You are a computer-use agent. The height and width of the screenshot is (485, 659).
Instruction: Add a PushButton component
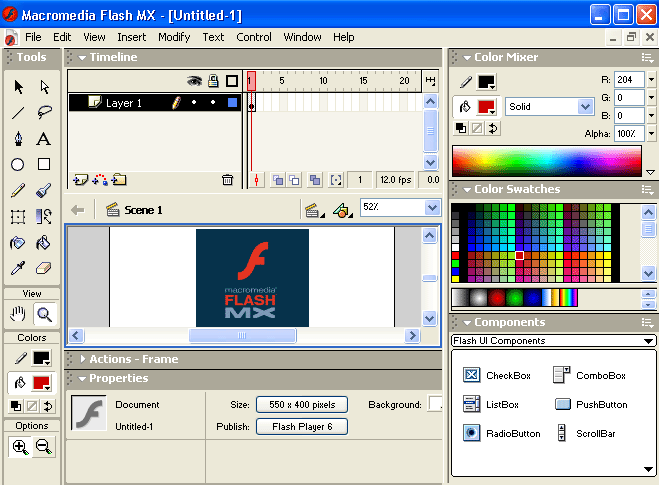(591, 404)
